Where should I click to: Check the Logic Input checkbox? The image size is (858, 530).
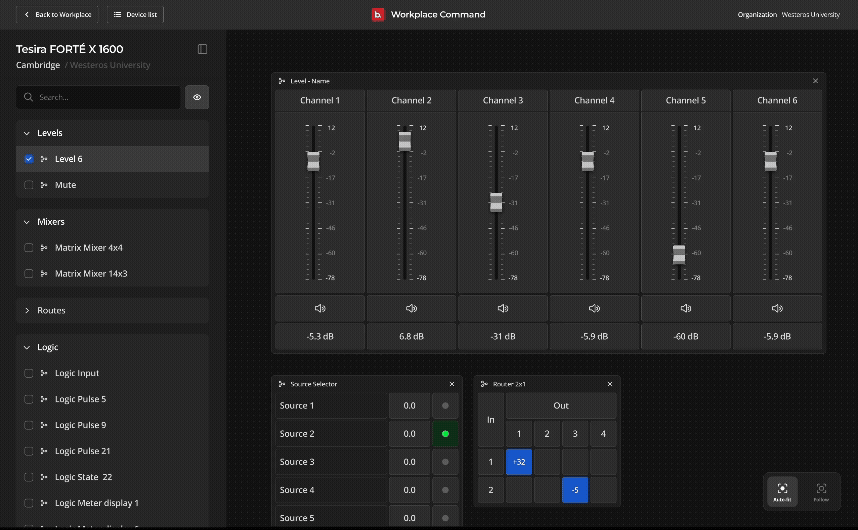click(29, 373)
